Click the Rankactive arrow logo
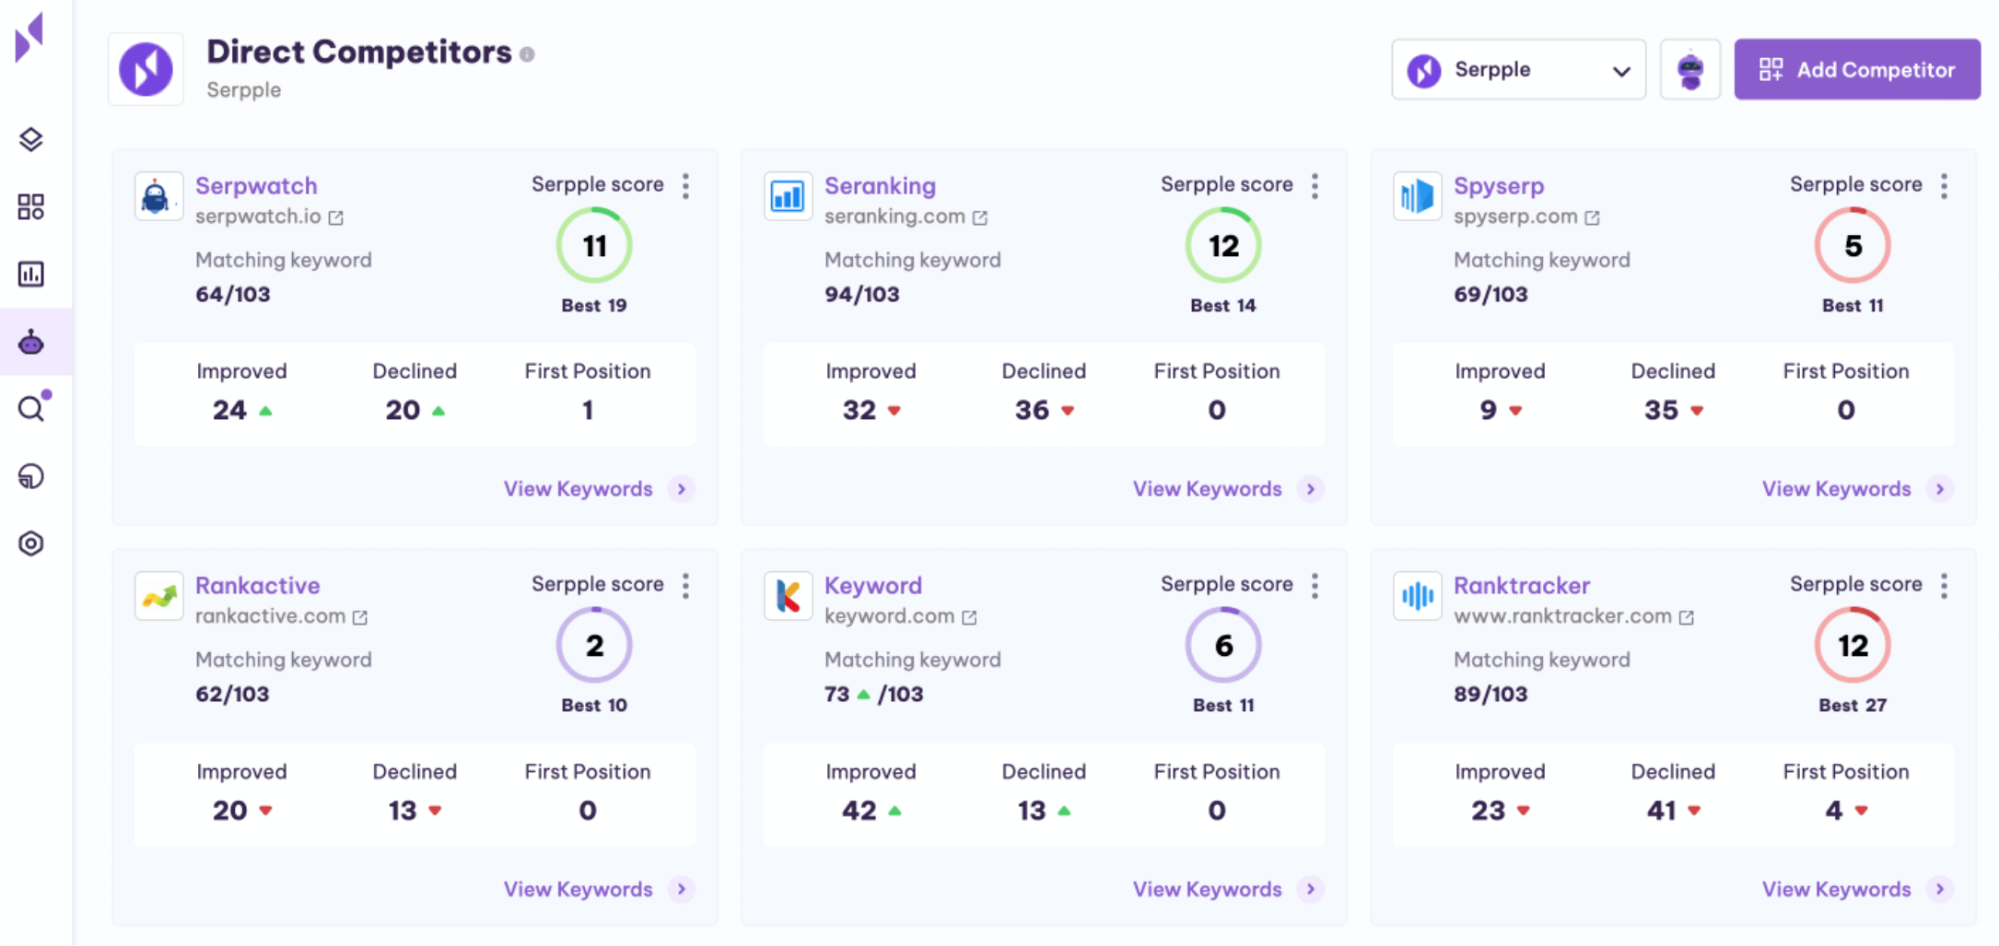This screenshot has width=1999, height=946. (158, 596)
